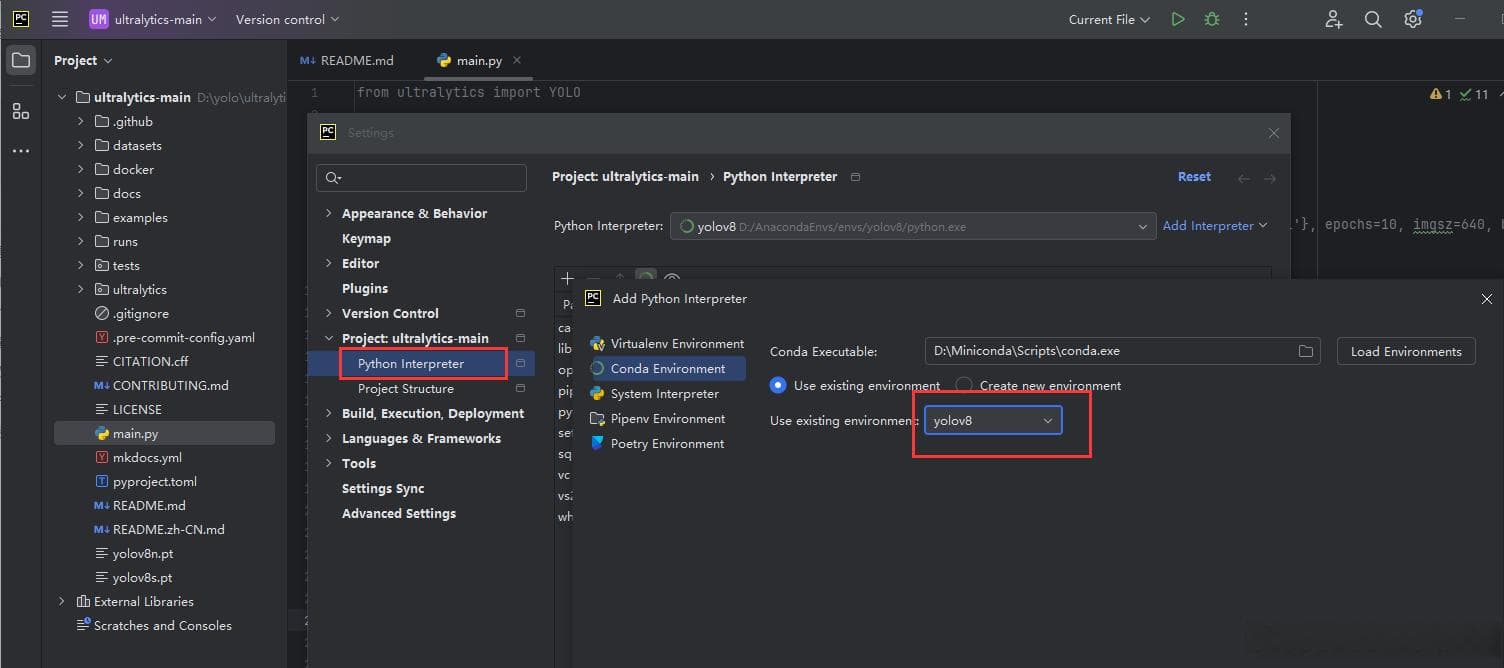1504x668 pixels.
Task: Go forward using the Settings forward arrow
Action: click(1270, 178)
